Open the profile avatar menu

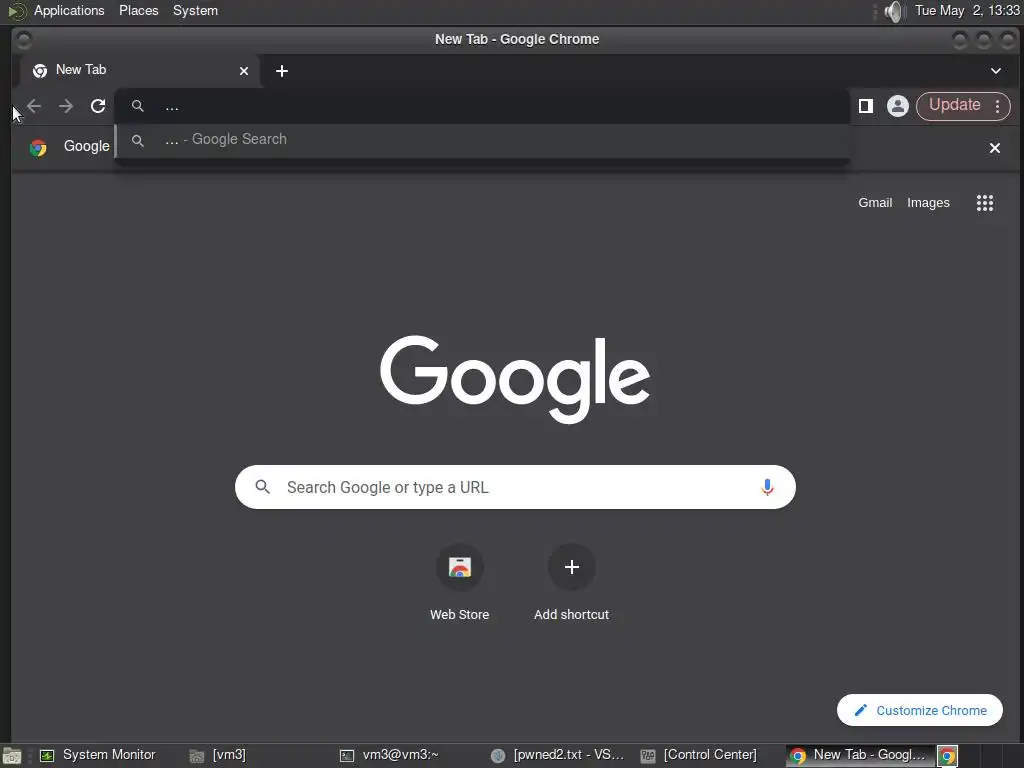[x=897, y=106]
